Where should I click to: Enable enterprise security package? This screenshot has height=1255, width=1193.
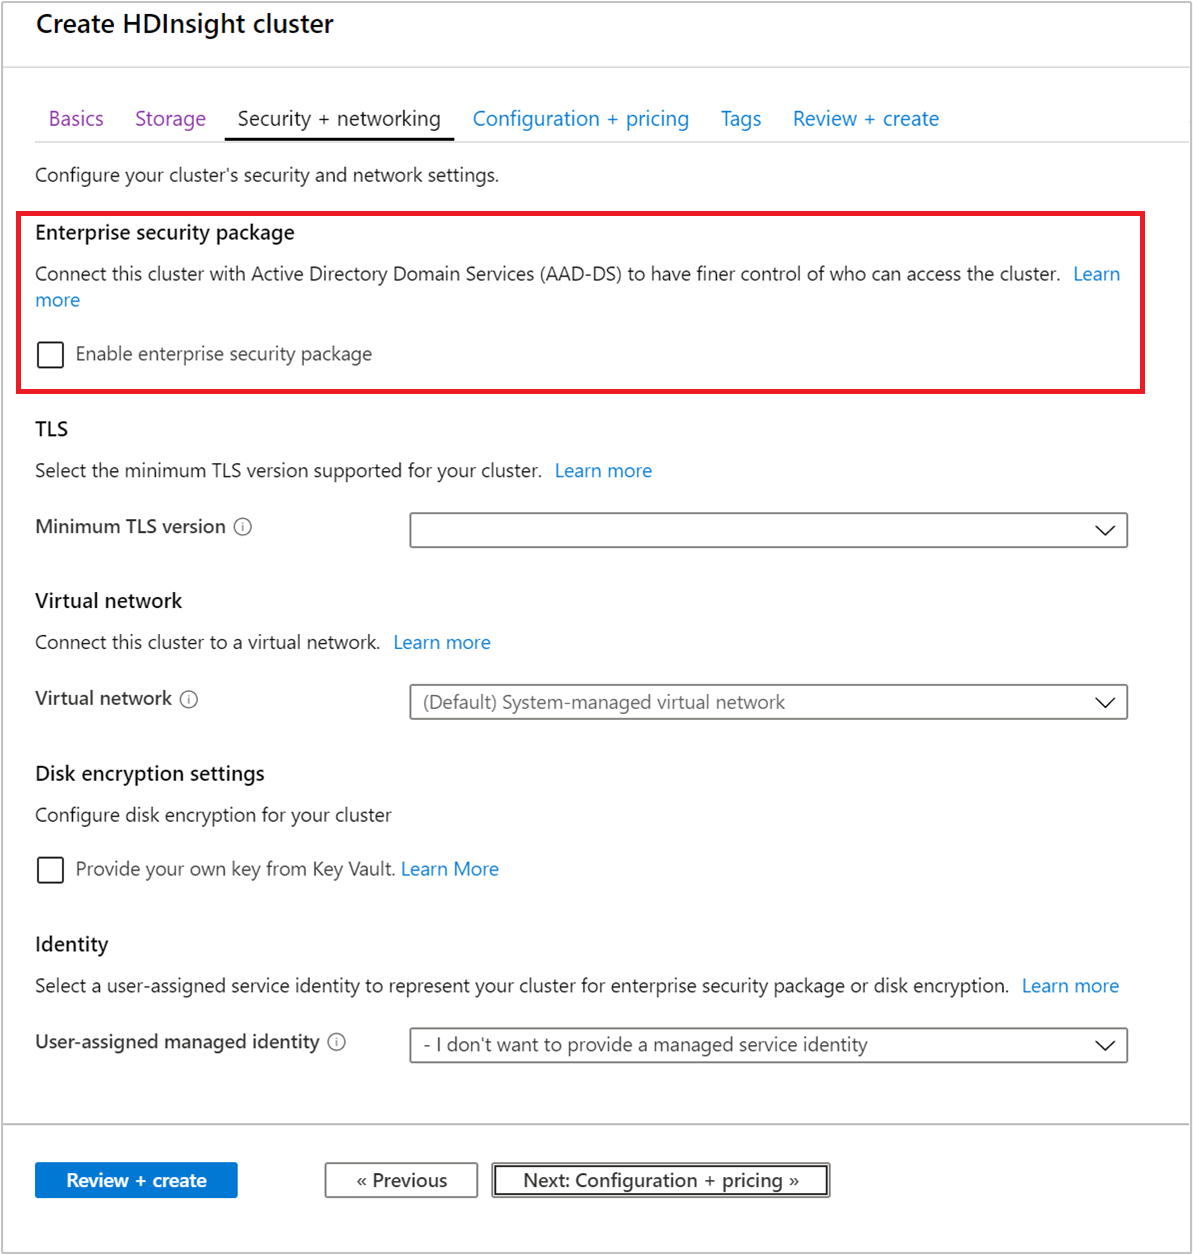pos(50,354)
